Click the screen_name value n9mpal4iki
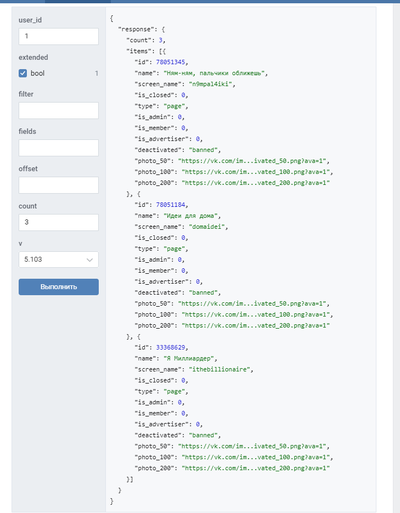The height and width of the screenshot is (513, 400). pos(210,84)
